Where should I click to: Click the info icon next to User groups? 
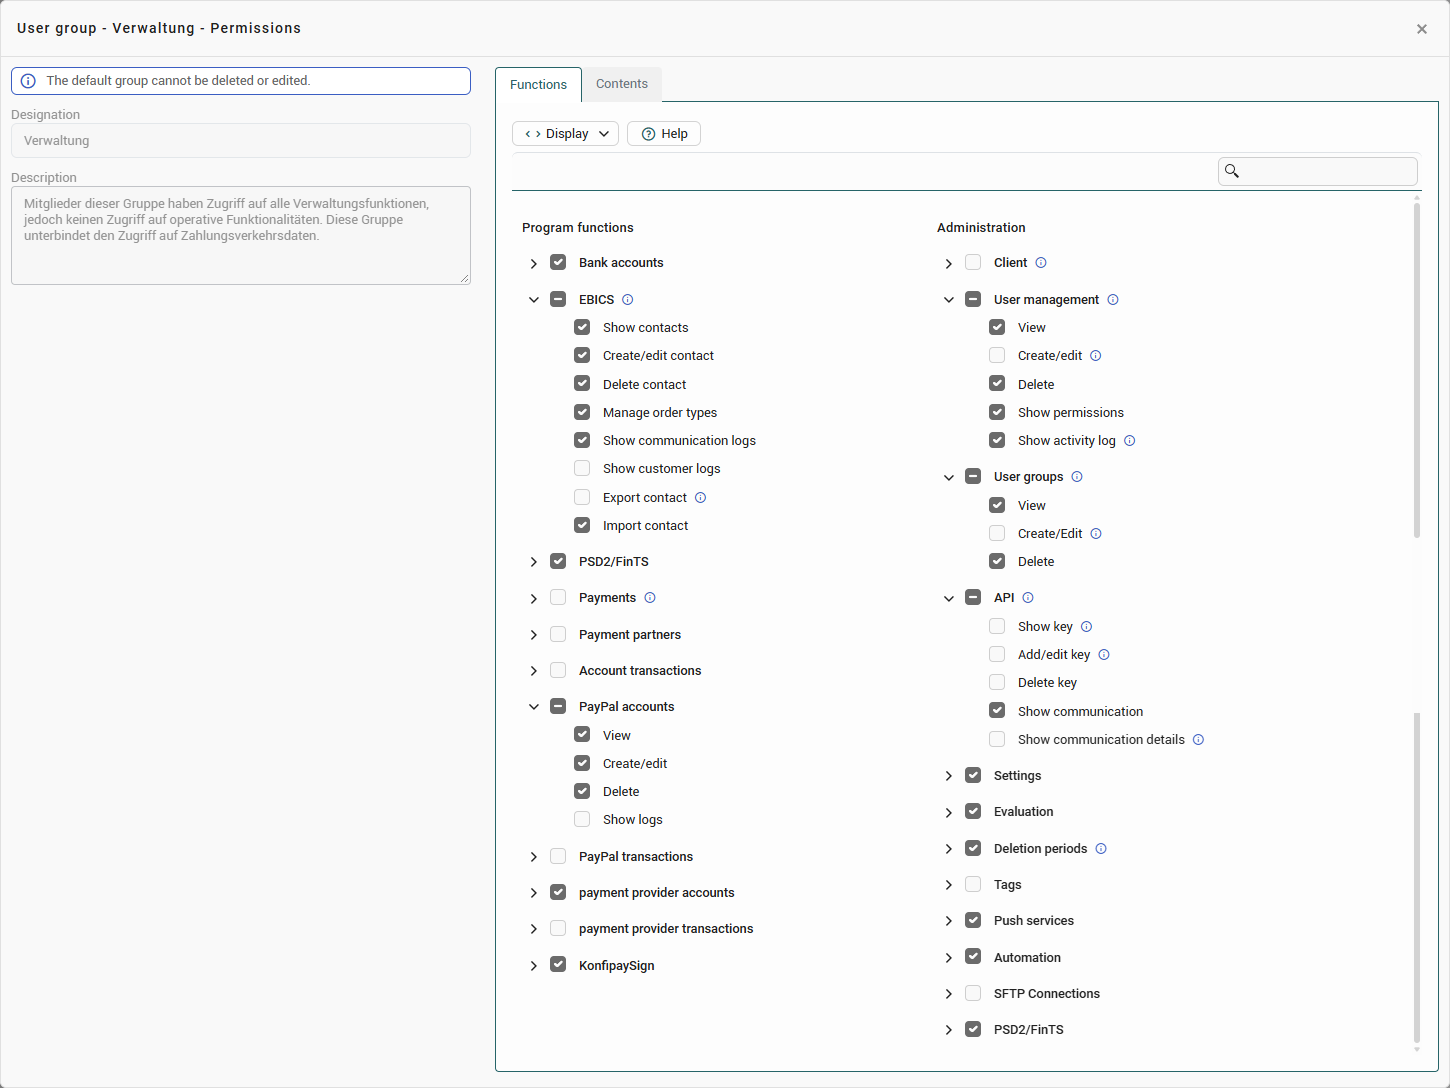(1077, 477)
